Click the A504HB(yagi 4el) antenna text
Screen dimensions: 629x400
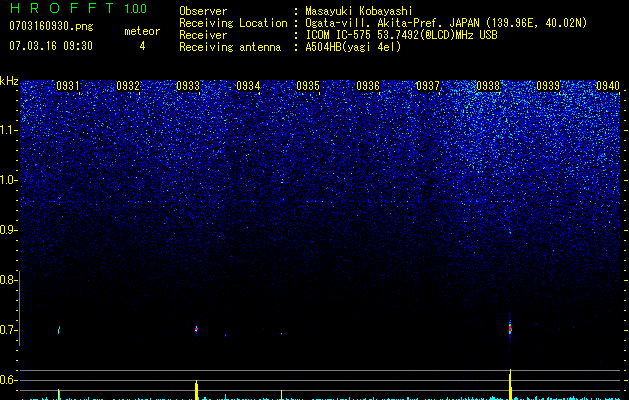(353, 47)
